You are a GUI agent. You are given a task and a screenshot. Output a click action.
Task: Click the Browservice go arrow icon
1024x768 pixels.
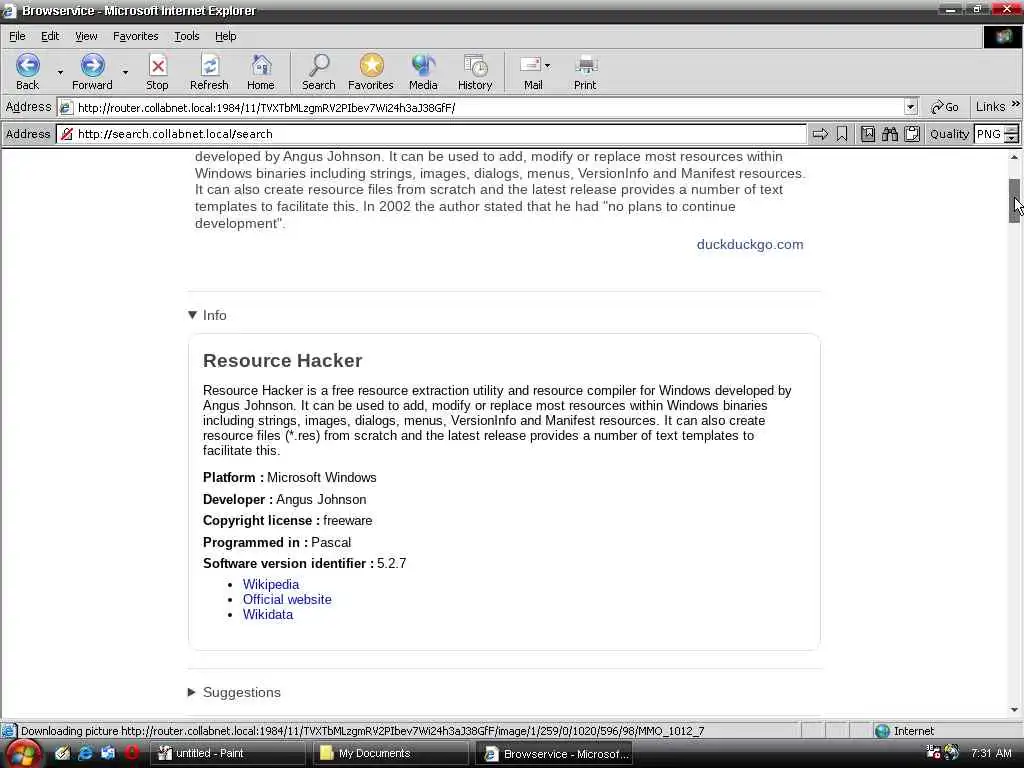[x=820, y=134]
